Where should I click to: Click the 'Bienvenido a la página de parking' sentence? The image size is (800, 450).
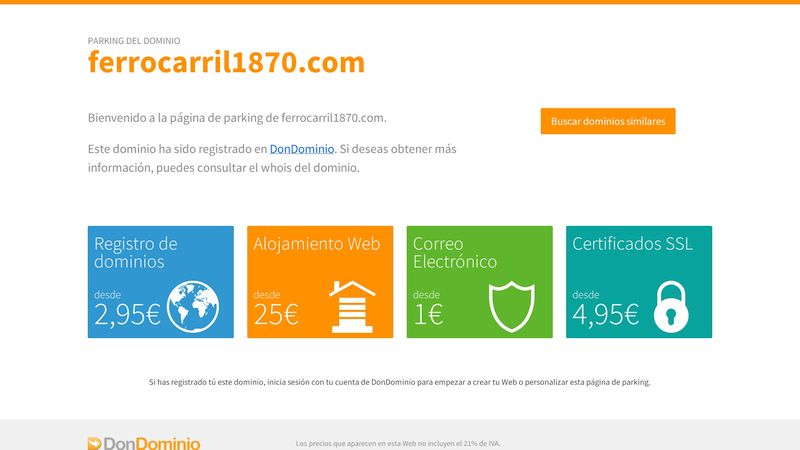pos(237,118)
